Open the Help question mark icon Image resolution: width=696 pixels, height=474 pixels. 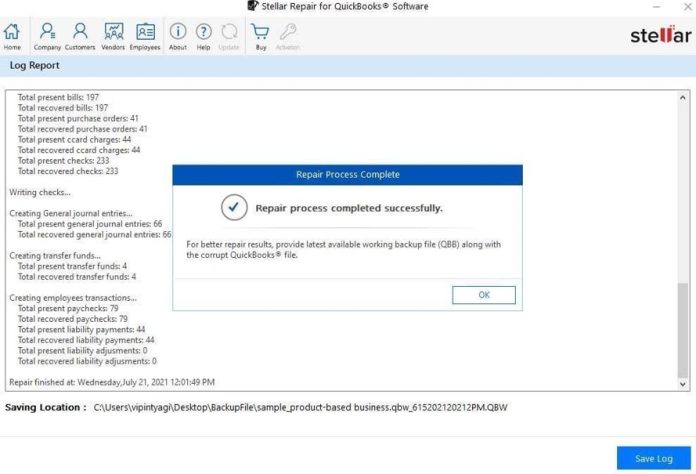(x=203, y=36)
